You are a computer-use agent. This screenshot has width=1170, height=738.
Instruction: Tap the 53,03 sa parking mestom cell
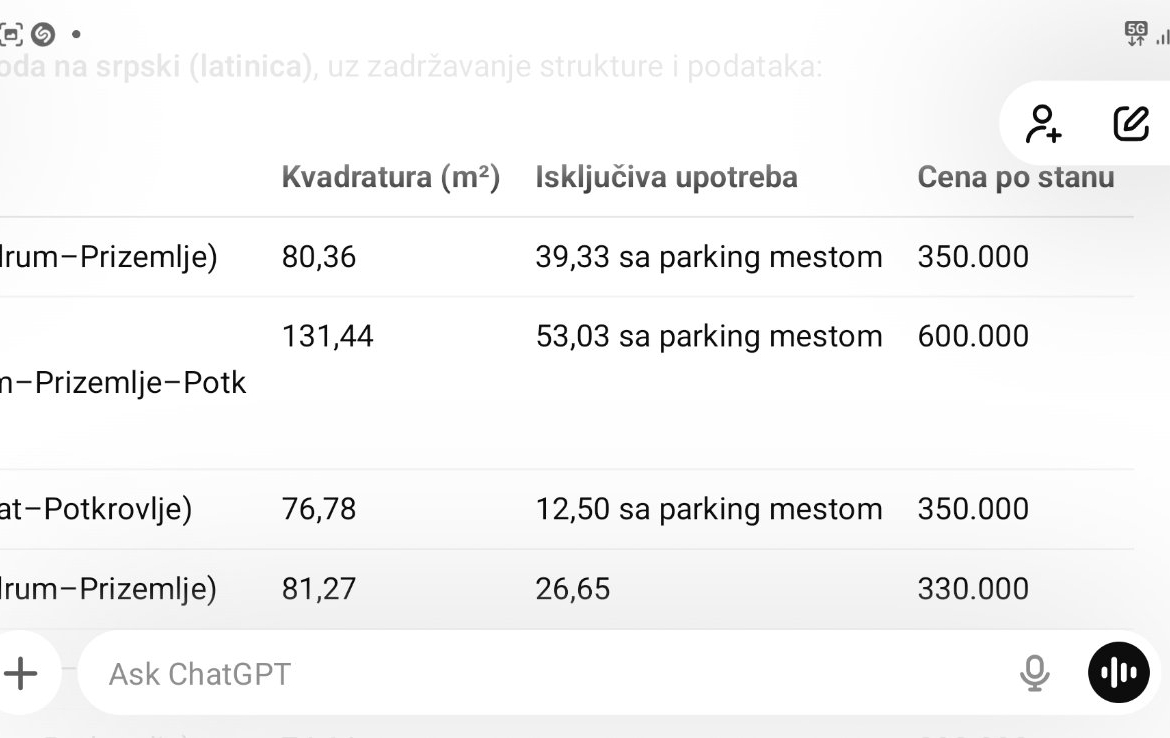[x=709, y=337]
